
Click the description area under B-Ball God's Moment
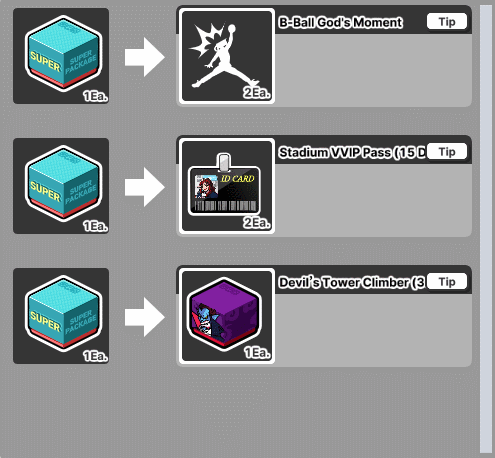click(x=373, y=70)
